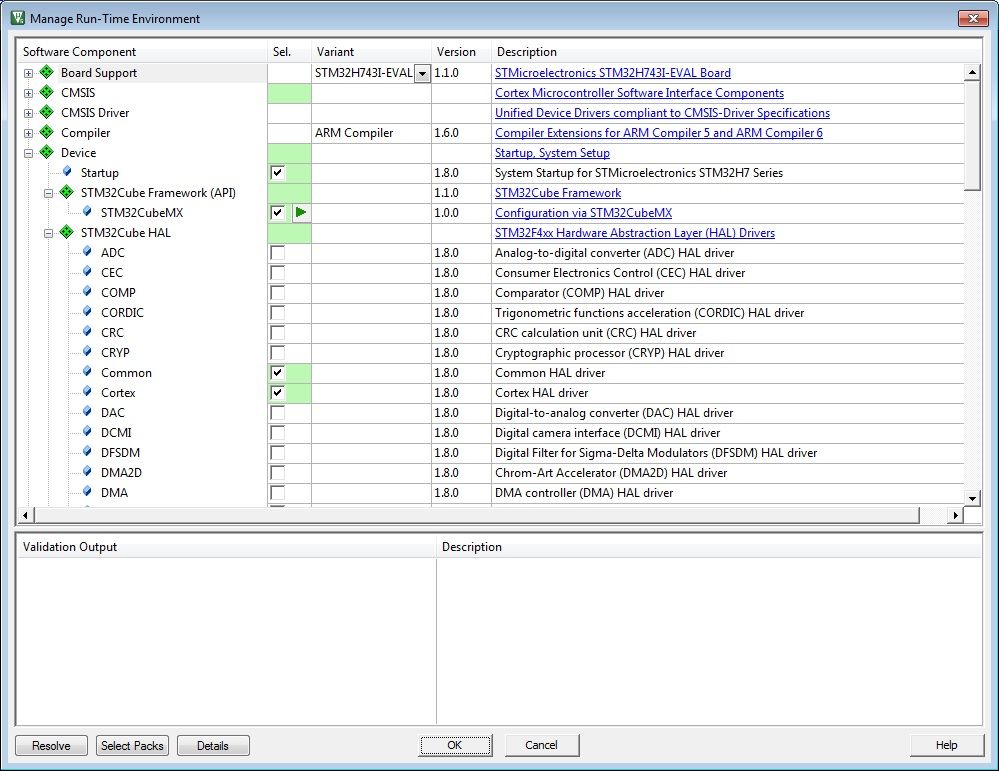Click the blue component icon beside STM32CubeMX
The height and width of the screenshot is (771, 999).
(87, 212)
